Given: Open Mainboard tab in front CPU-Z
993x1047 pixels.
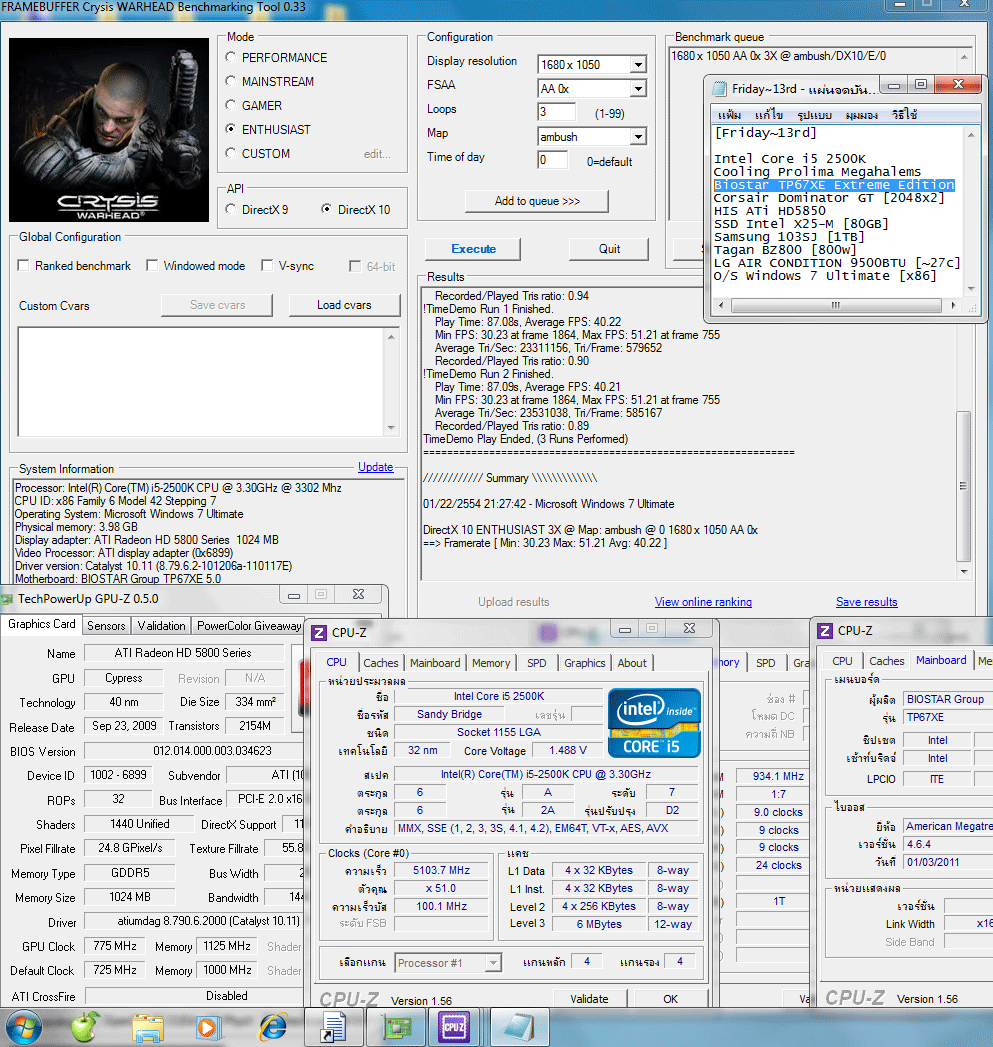Looking at the screenshot, I should pyautogui.click(x=435, y=663).
